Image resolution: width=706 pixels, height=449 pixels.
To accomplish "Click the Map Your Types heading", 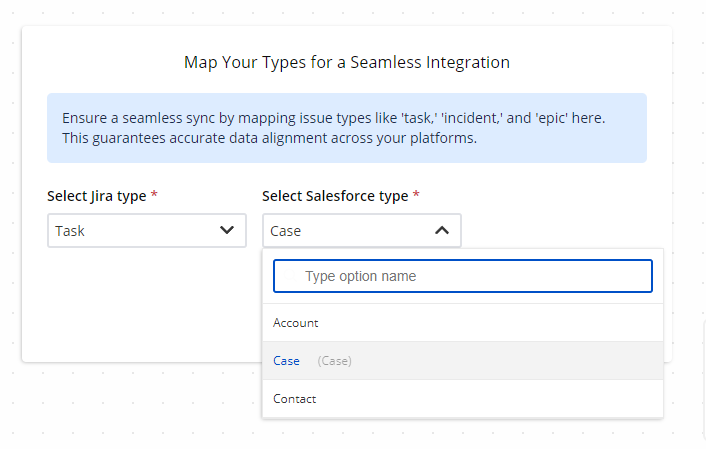I will pyautogui.click(x=347, y=62).
